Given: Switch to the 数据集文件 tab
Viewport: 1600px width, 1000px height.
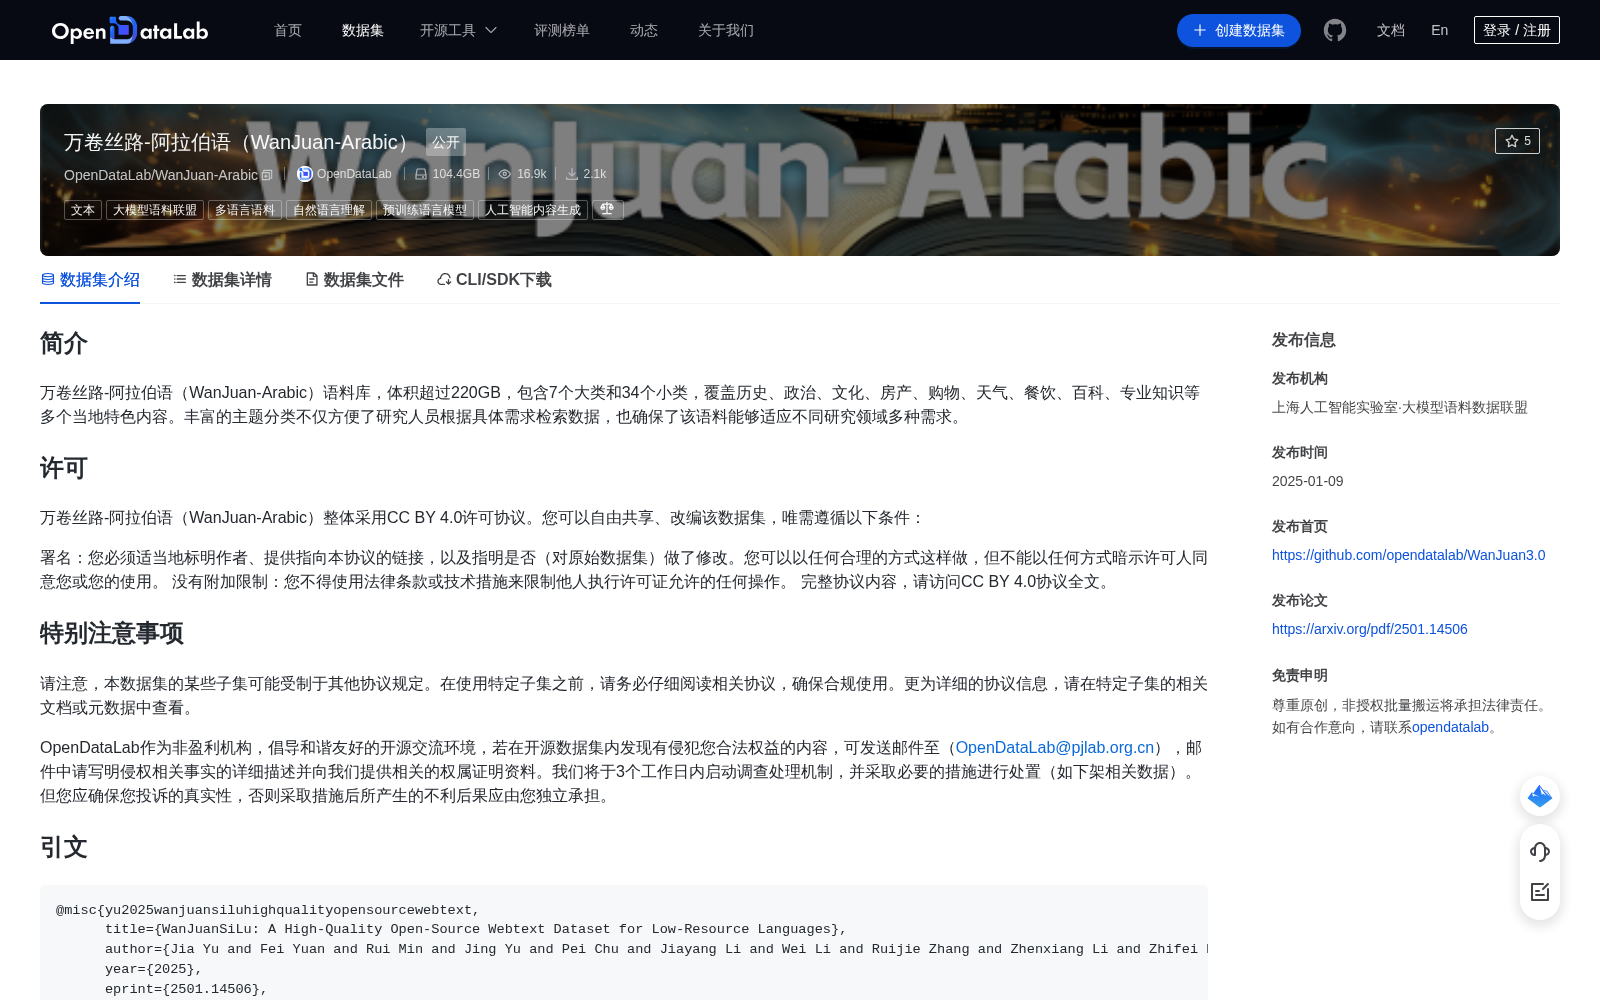Looking at the screenshot, I should click(354, 280).
